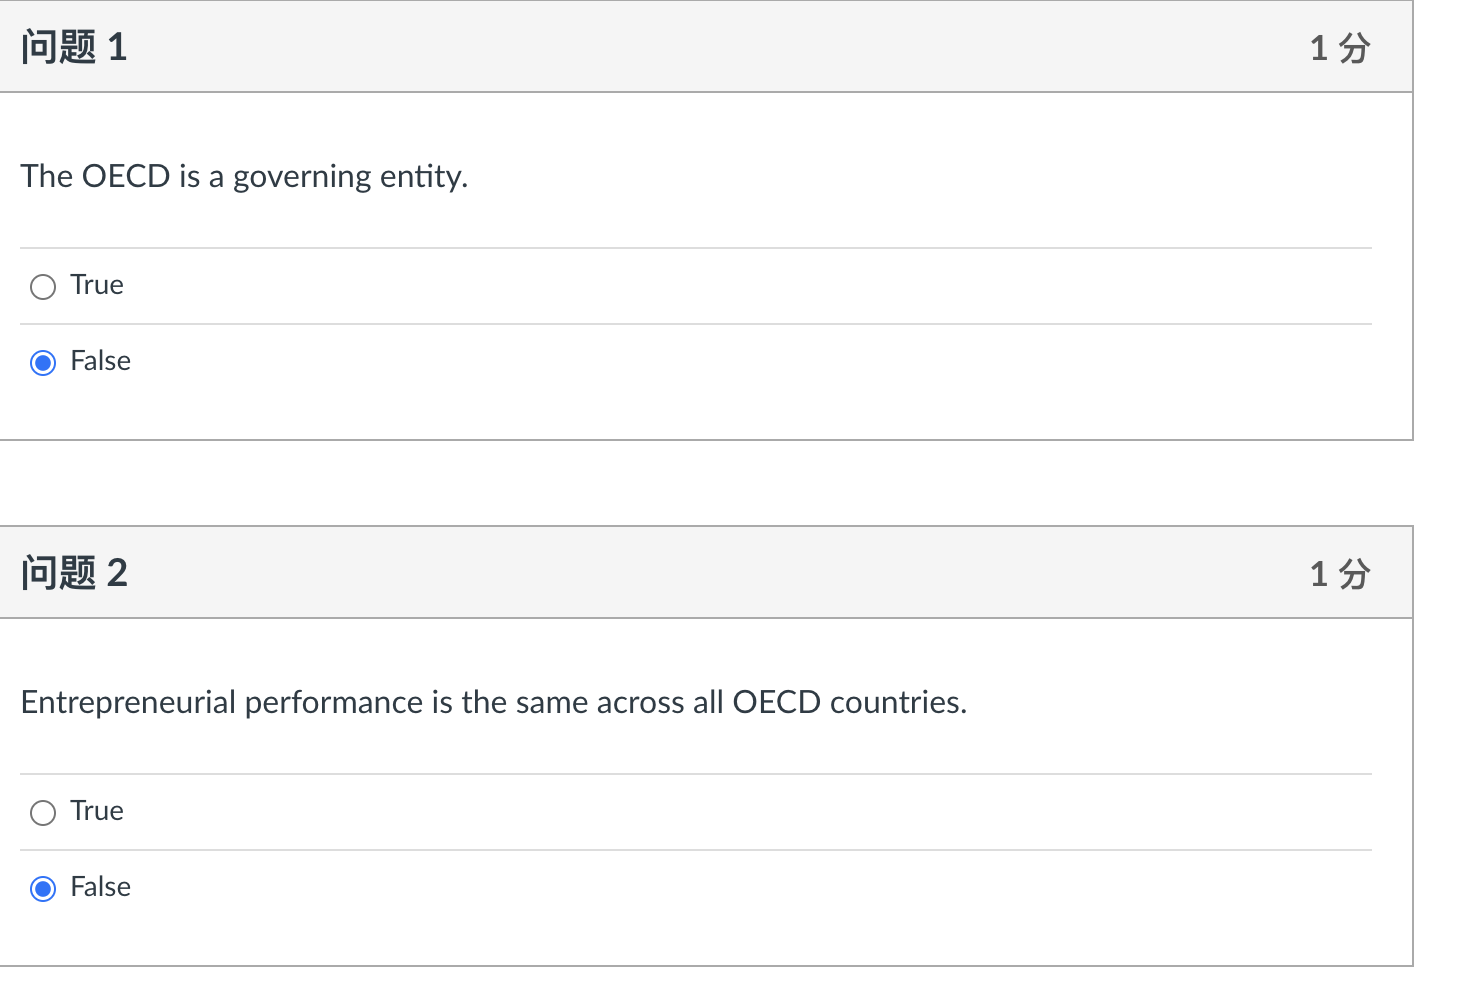The height and width of the screenshot is (1006, 1484).
Task: Click the entrepreneurial performance question text
Action: tap(494, 702)
